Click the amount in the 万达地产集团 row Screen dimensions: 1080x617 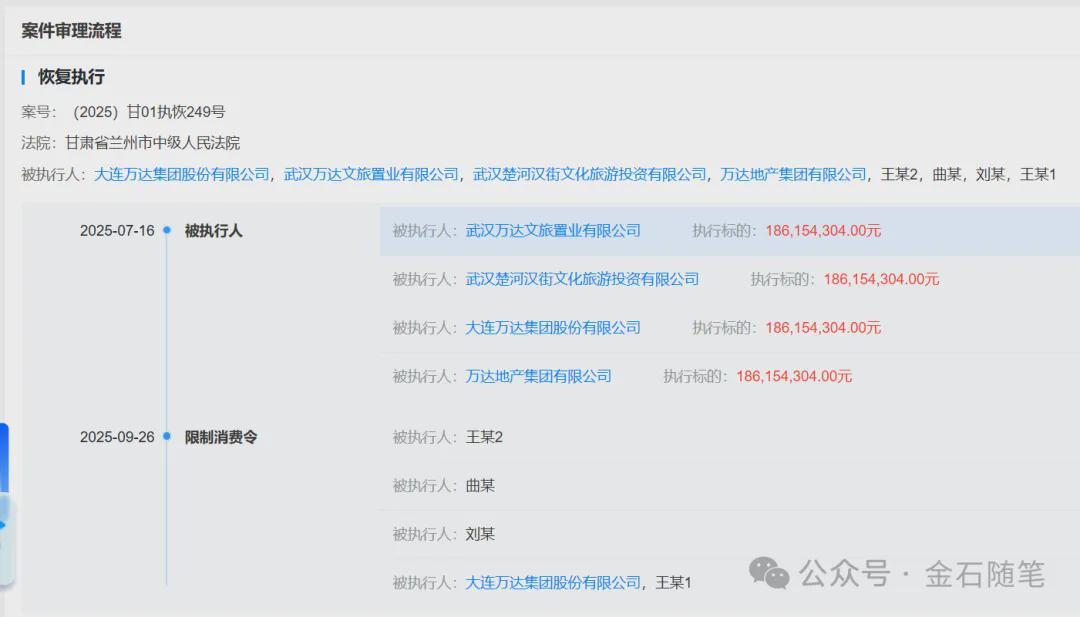tap(794, 376)
